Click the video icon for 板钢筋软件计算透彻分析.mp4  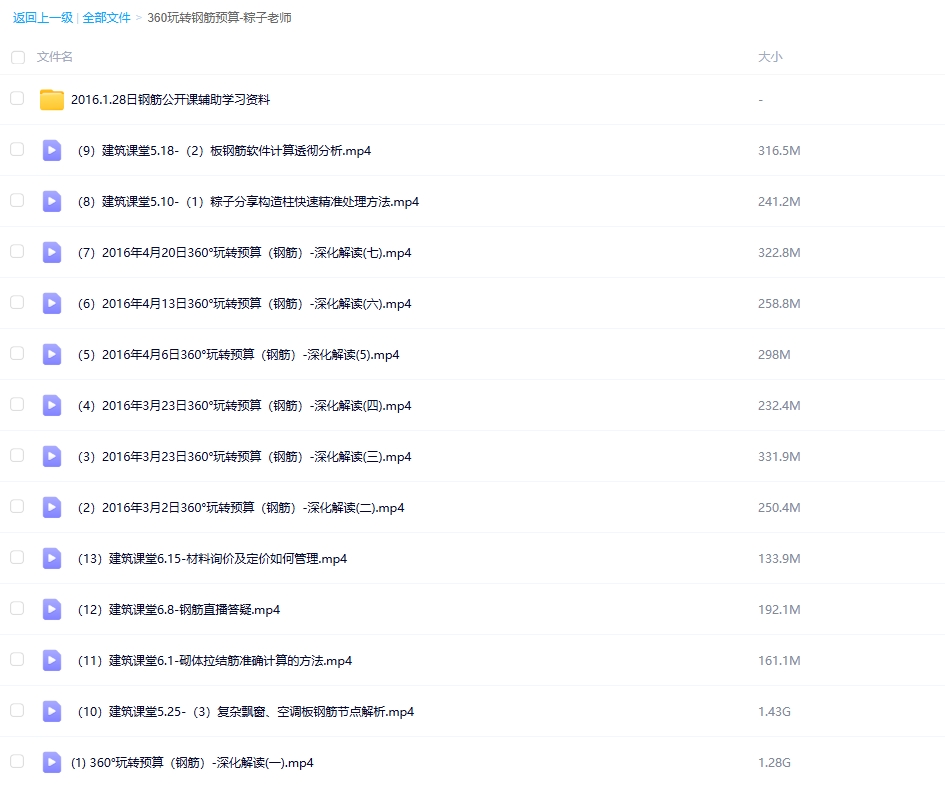click(x=51, y=150)
